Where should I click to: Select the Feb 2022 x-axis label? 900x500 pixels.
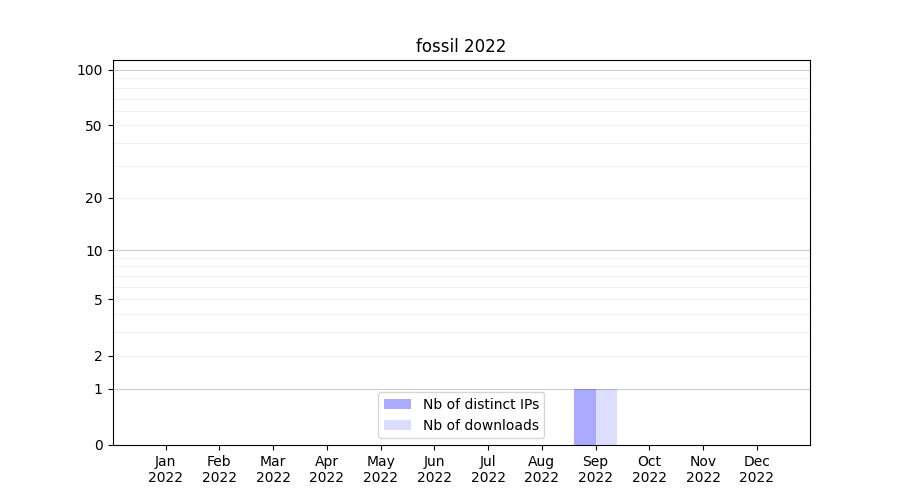[219, 469]
